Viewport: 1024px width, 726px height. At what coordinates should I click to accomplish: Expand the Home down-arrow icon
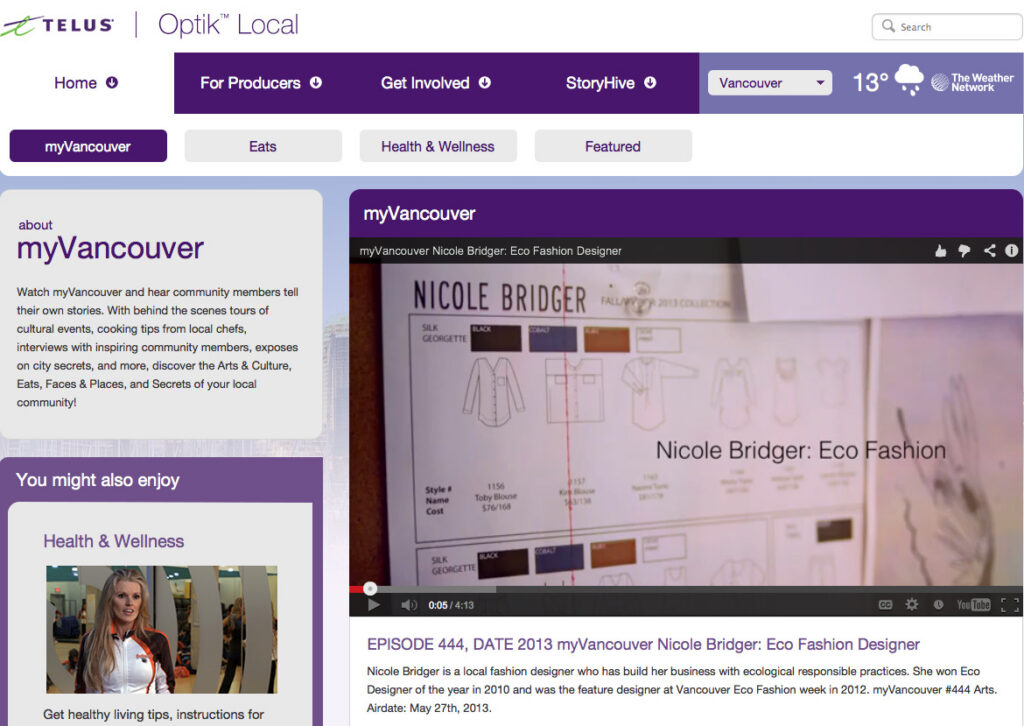(112, 83)
